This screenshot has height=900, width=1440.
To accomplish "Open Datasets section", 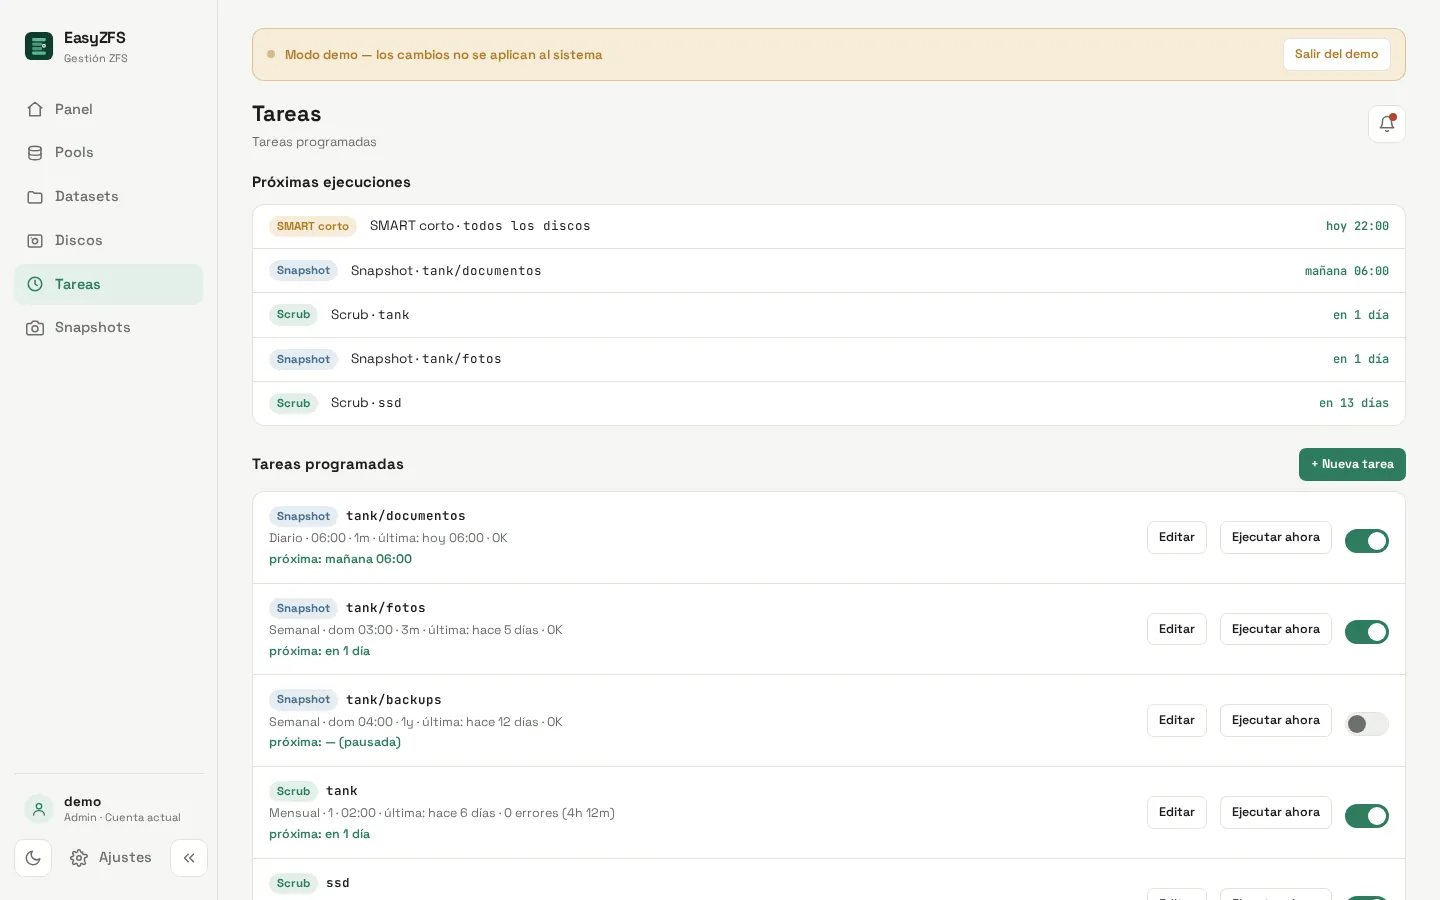I will (x=108, y=197).
